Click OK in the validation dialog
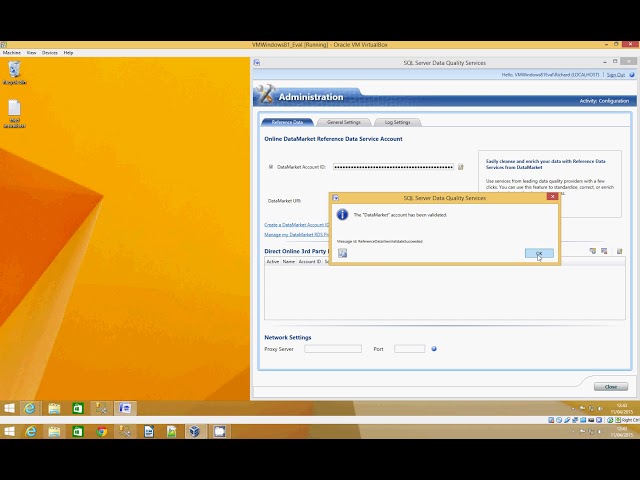The height and width of the screenshot is (480, 640). click(539, 253)
